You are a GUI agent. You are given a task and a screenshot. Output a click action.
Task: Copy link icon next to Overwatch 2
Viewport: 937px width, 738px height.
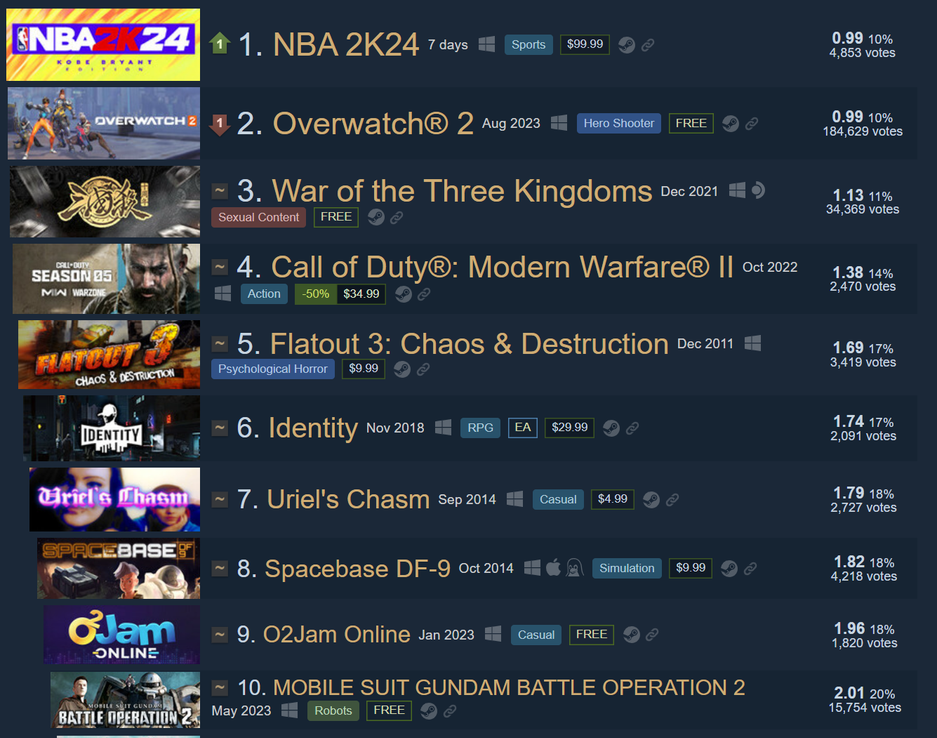(x=752, y=124)
